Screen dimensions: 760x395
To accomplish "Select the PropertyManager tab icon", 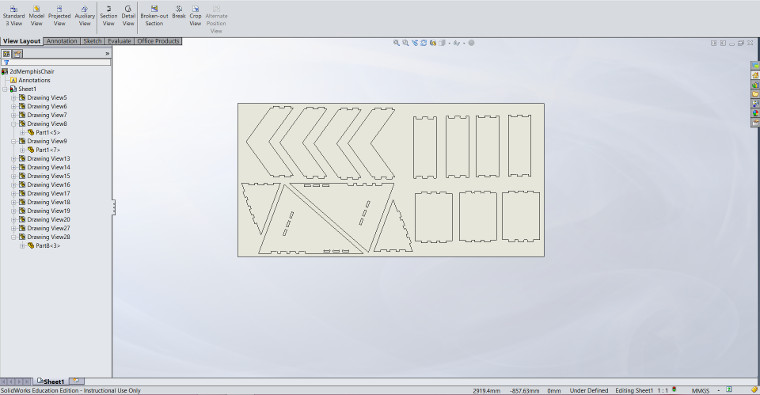I will tap(17, 54).
